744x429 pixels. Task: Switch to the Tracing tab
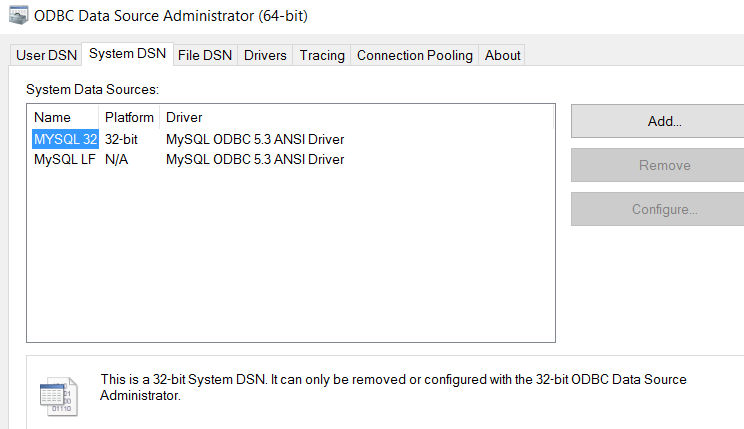[322, 55]
